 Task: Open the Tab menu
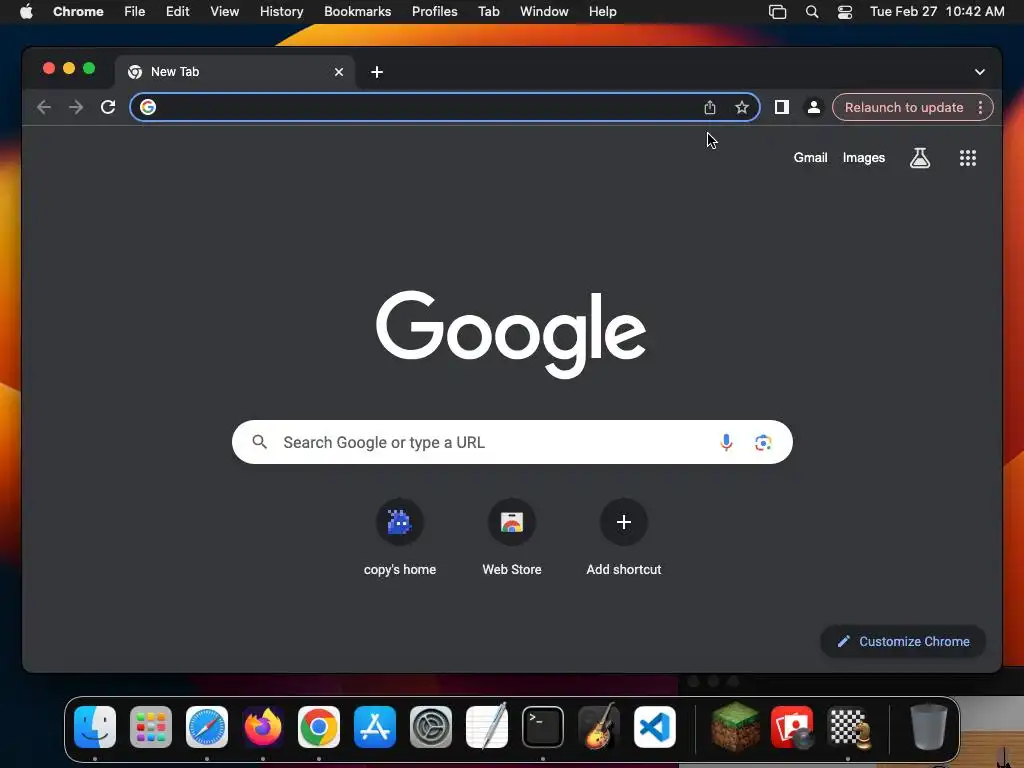pos(488,12)
